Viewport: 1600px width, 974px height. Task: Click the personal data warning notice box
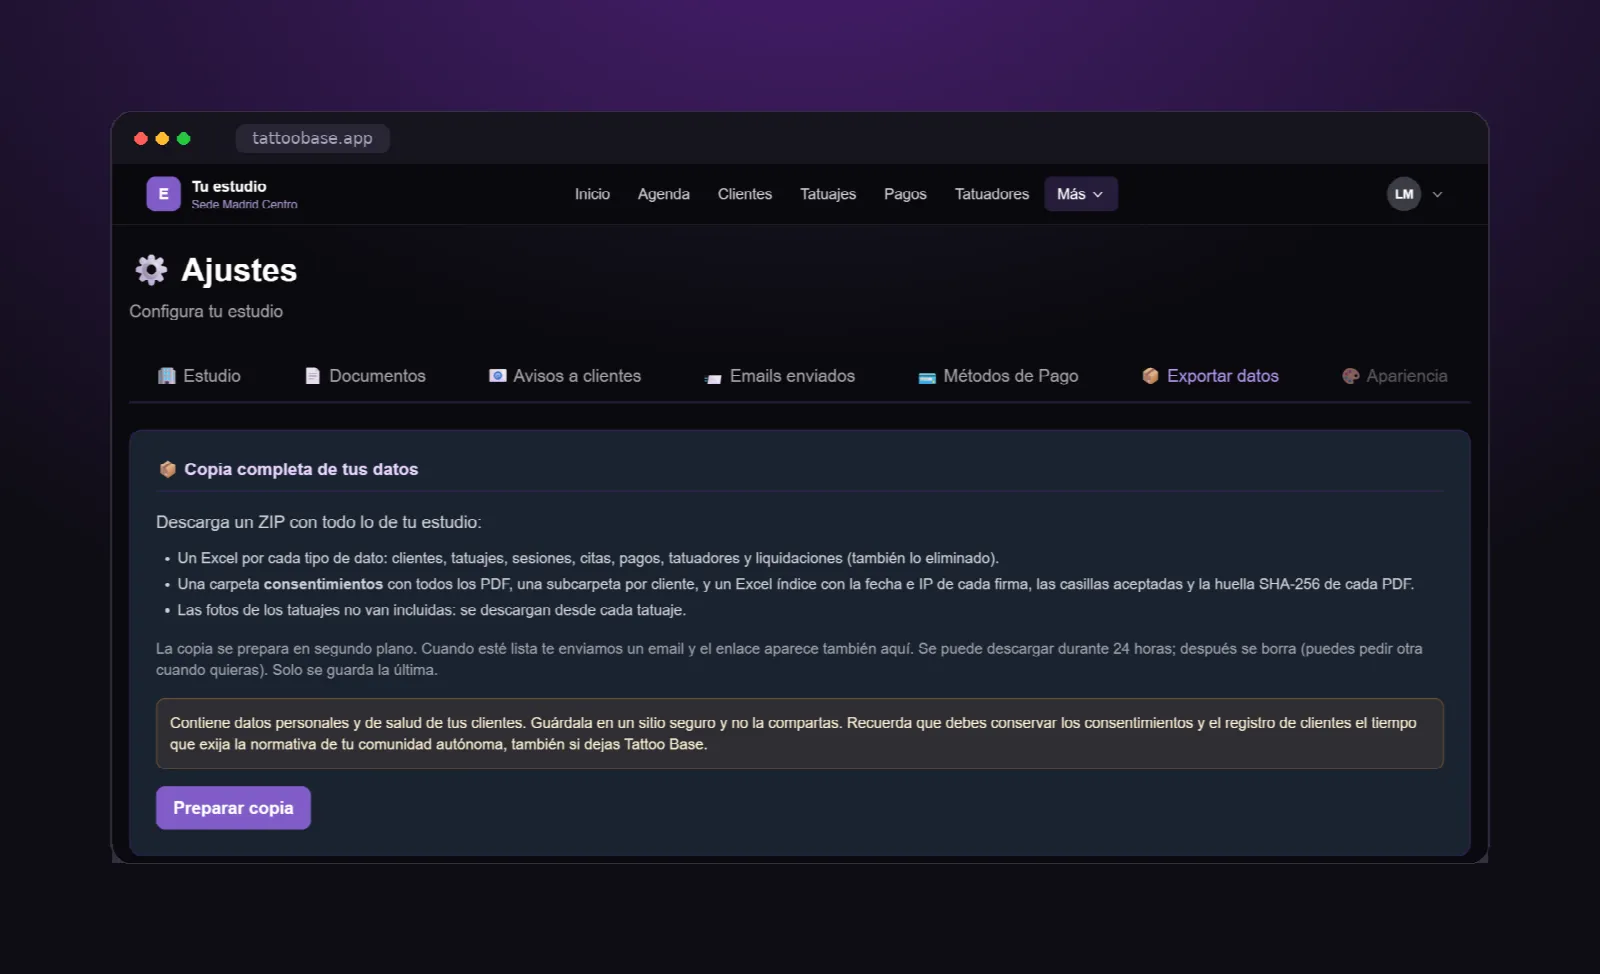tap(800, 733)
